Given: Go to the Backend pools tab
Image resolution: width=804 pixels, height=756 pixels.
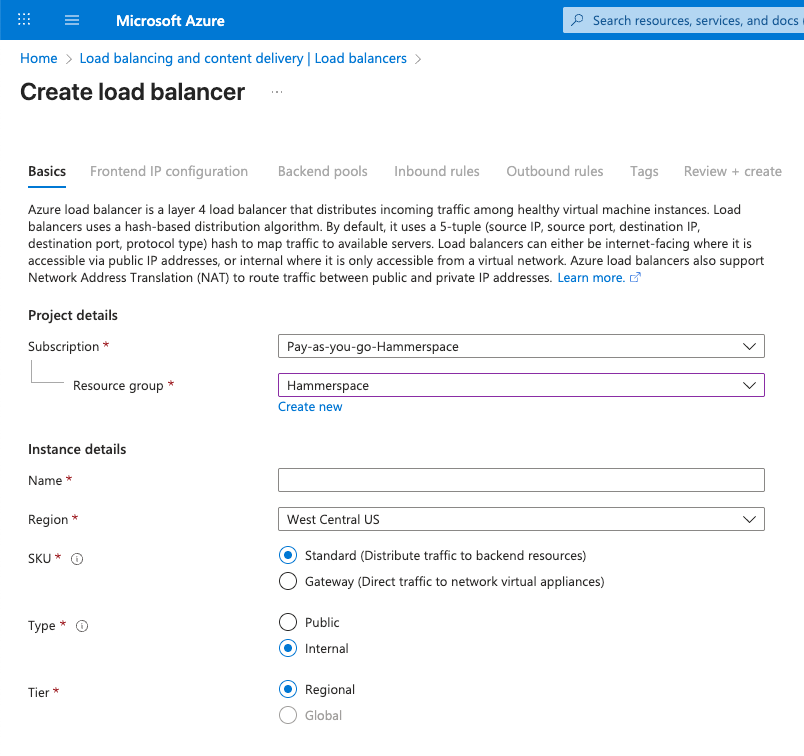Looking at the screenshot, I should (323, 171).
